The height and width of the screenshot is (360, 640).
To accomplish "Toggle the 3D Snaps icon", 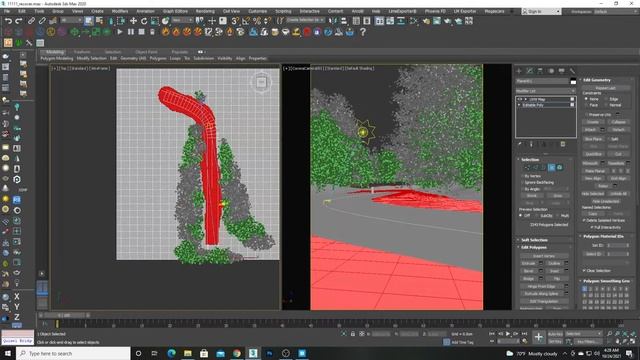I will tap(235, 21).
